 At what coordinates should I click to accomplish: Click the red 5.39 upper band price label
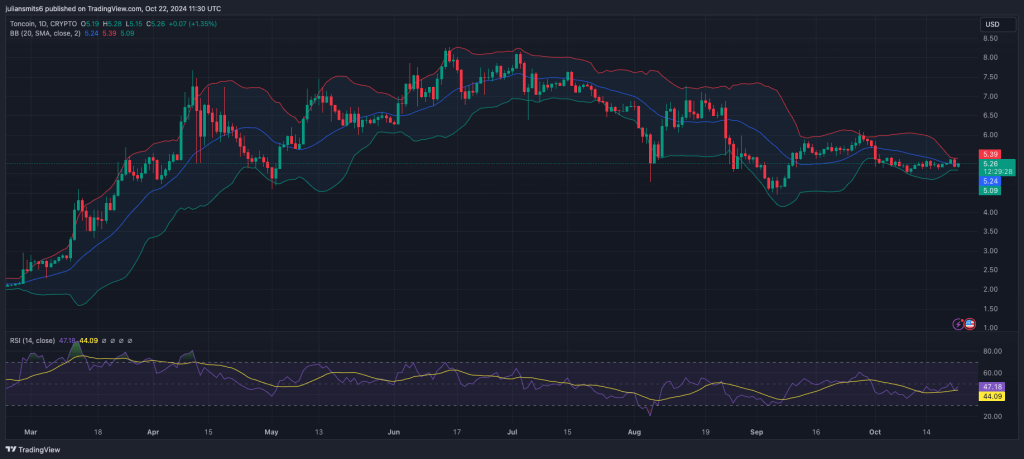coord(989,153)
